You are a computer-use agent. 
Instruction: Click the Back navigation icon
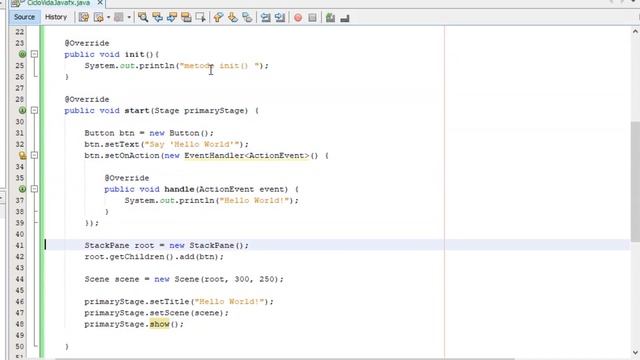(x=98, y=18)
